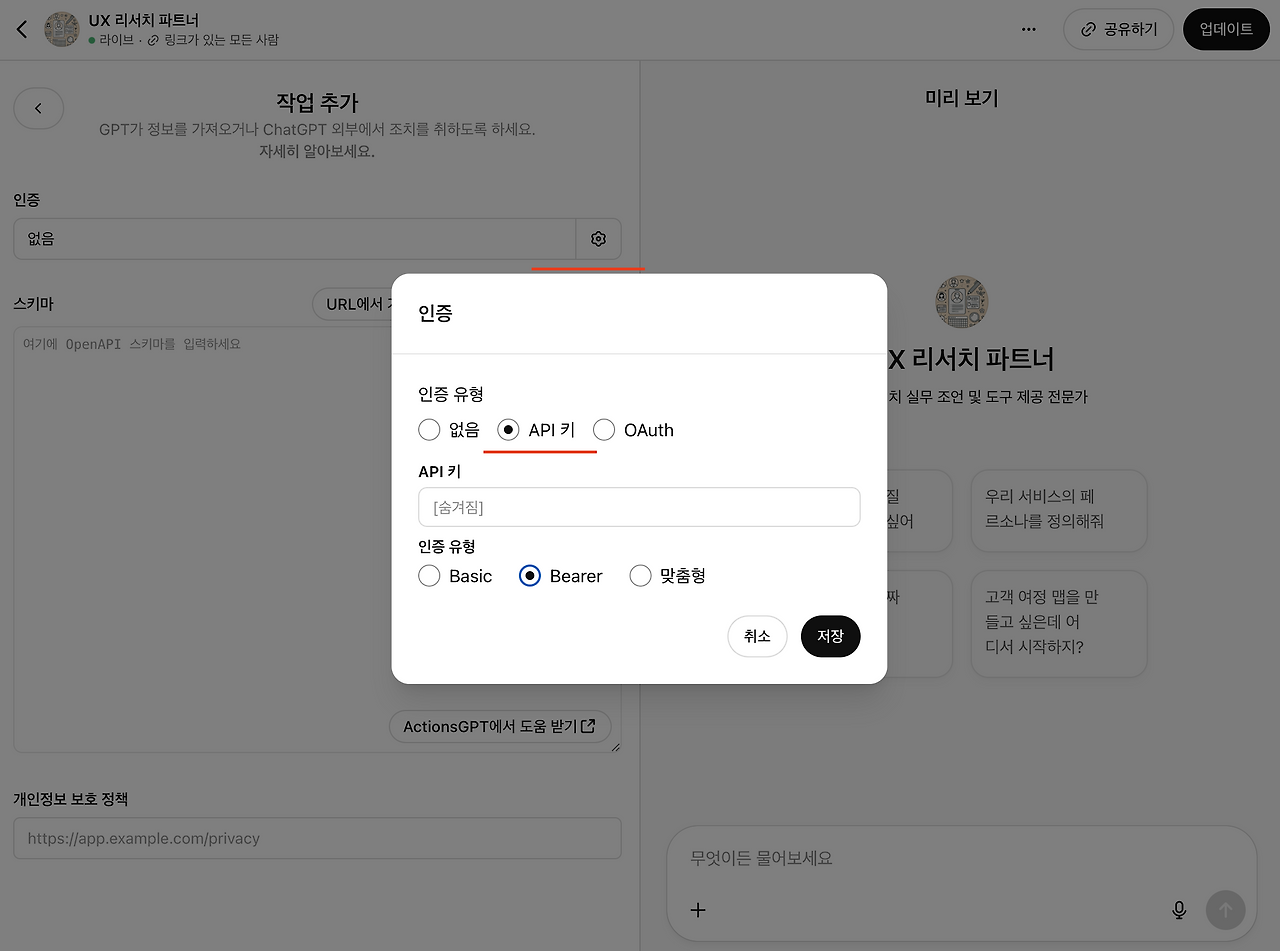Click the microphone icon in the preview chat
This screenshot has height=951, width=1280.
pos(1179,910)
